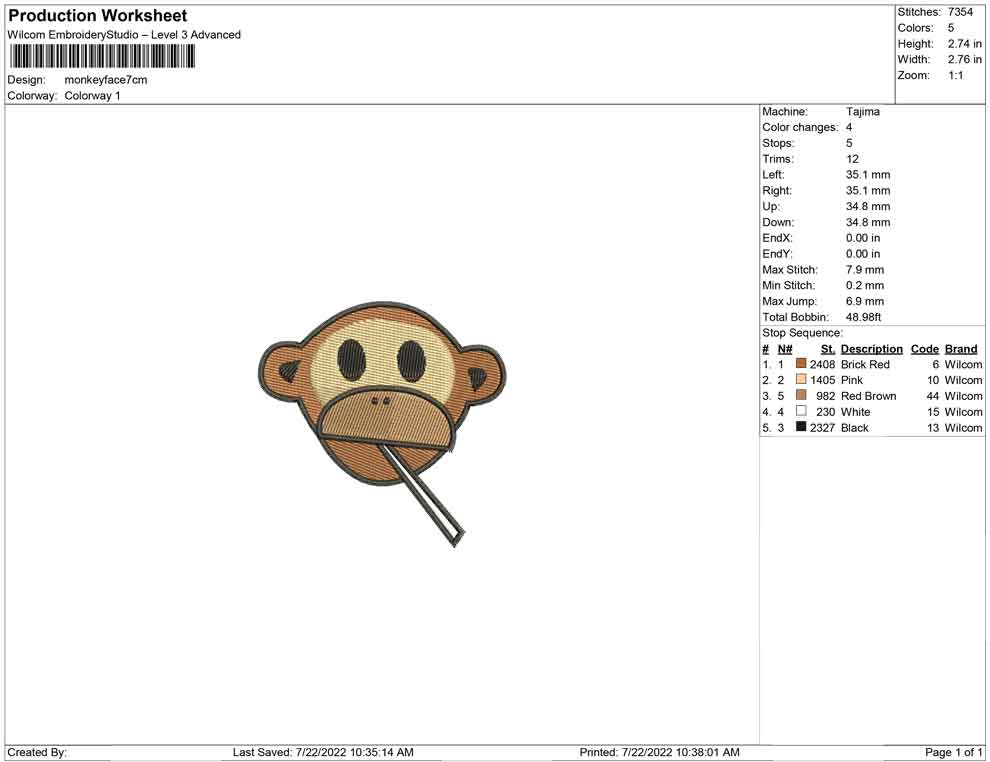The image size is (990, 762).
Task: Select the White thread color swatch
Action: coord(801,412)
